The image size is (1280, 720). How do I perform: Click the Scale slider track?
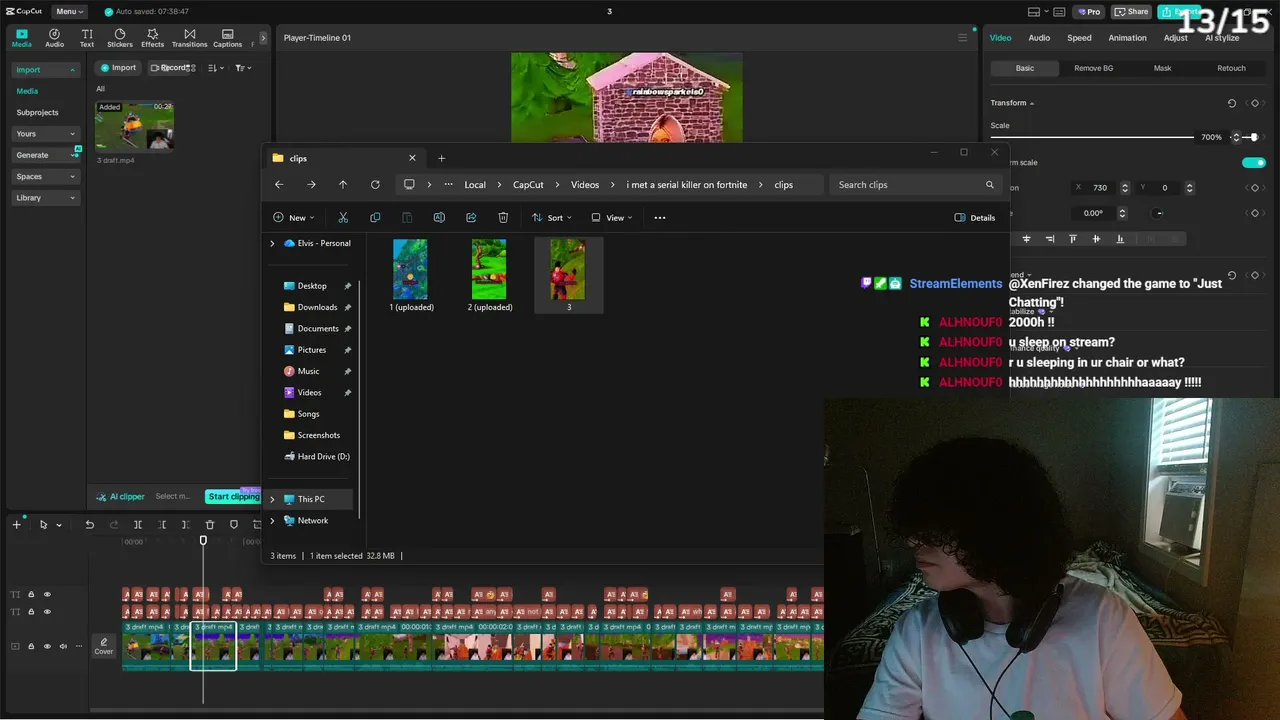(x=1092, y=137)
